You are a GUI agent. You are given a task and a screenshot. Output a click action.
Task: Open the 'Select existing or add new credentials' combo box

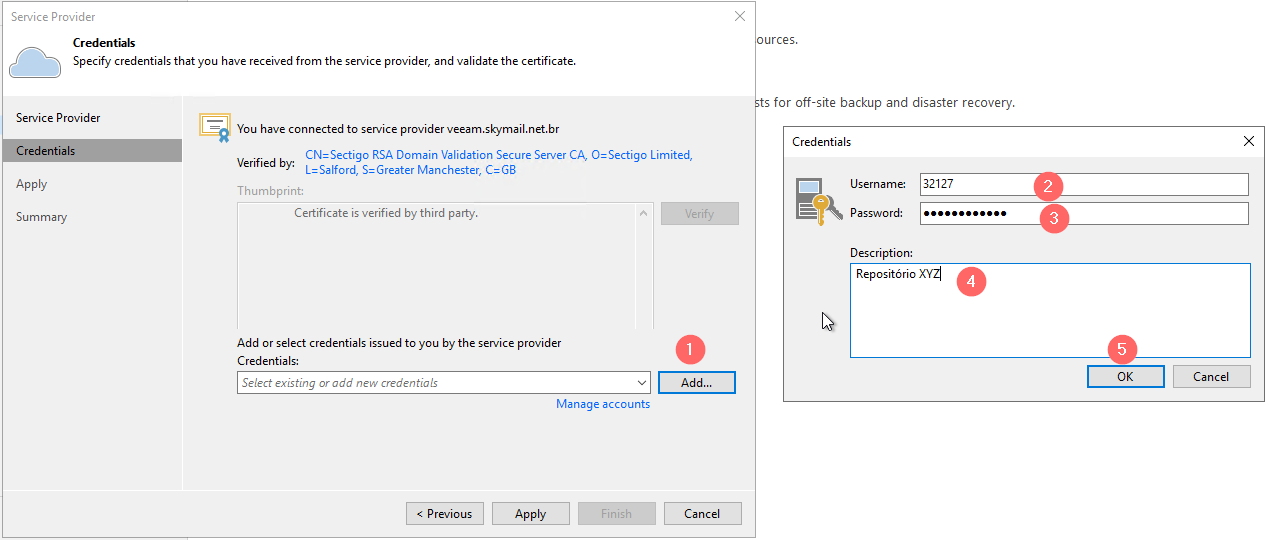(x=444, y=383)
